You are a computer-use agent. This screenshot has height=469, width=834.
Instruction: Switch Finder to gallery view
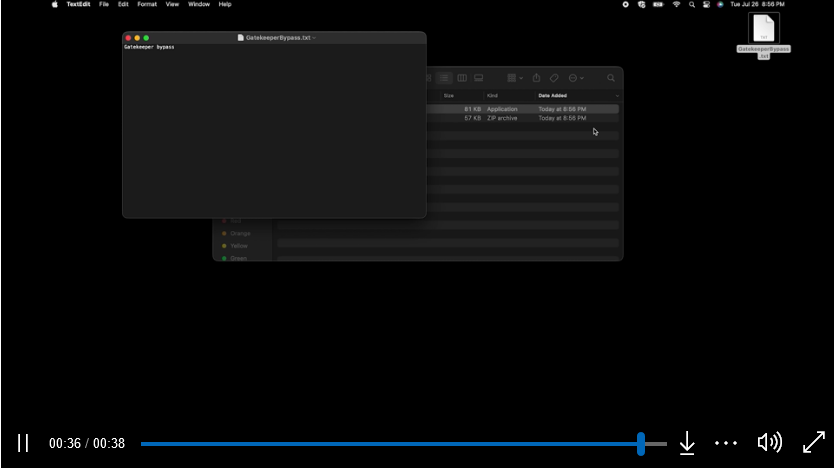(x=479, y=78)
